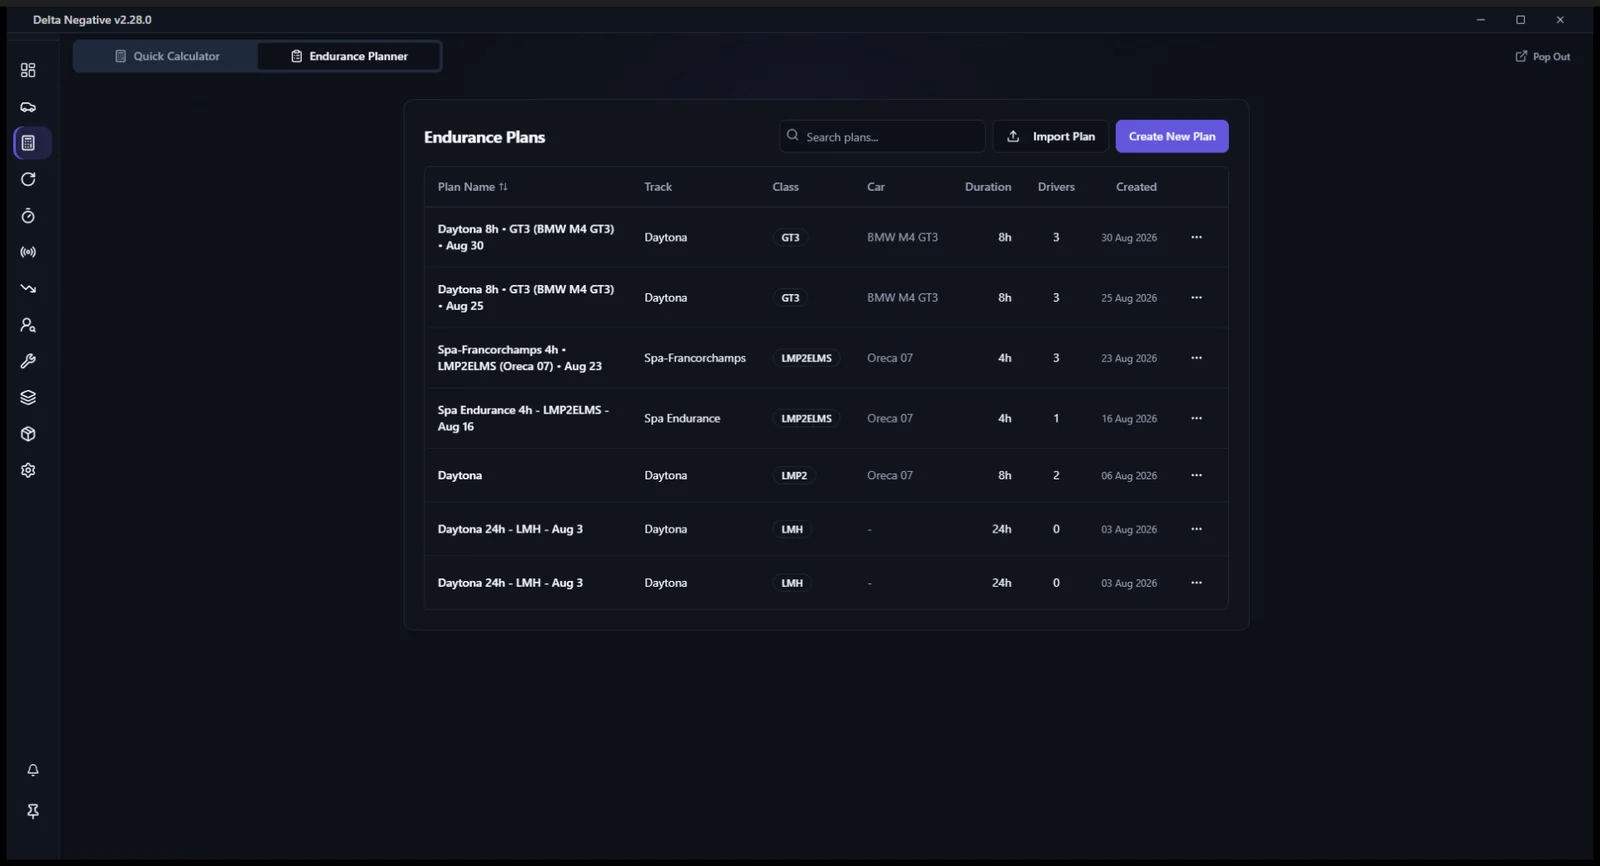The image size is (1600, 866).
Task: Open the user search icon in sidebar
Action: click(x=28, y=325)
